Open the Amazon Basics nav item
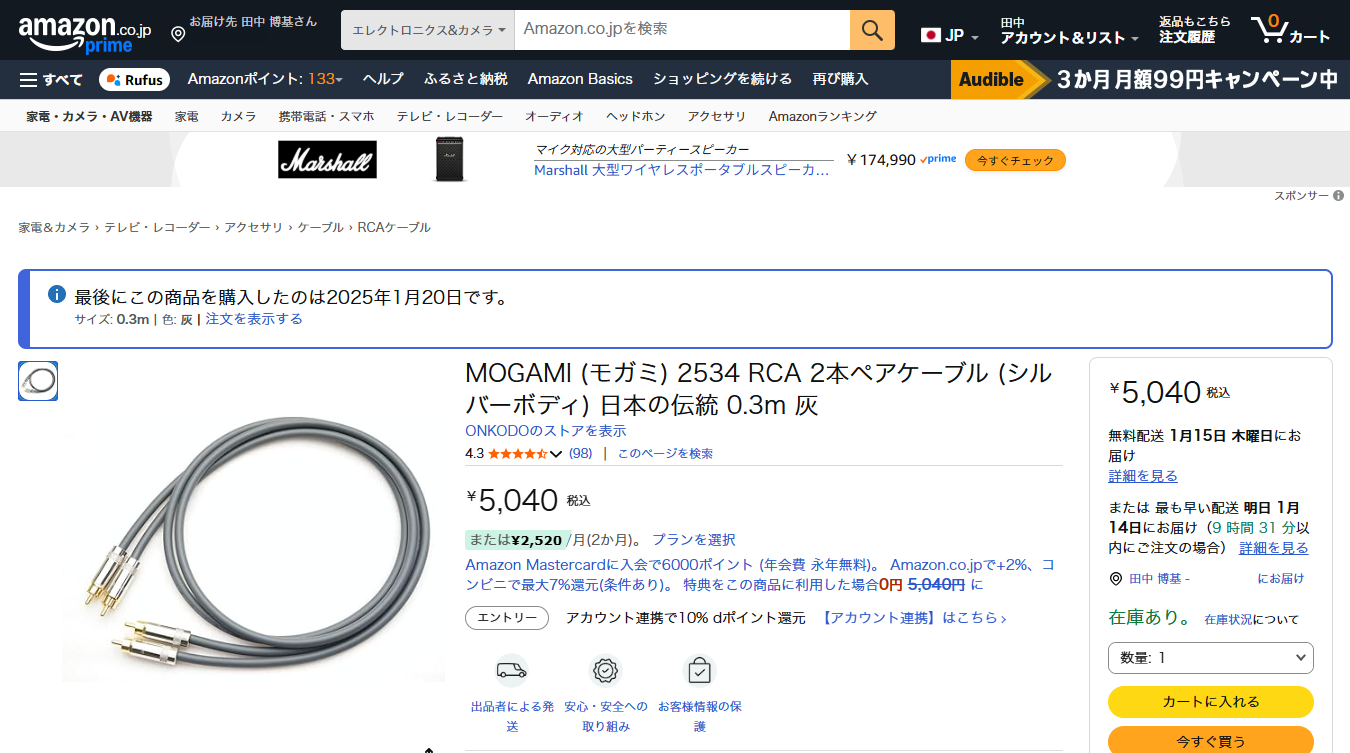The height and width of the screenshot is (753, 1350). click(x=580, y=79)
